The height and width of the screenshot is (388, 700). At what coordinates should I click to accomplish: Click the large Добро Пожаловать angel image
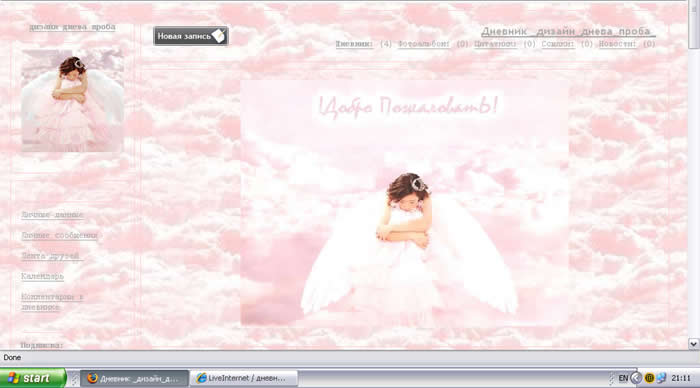[404, 203]
